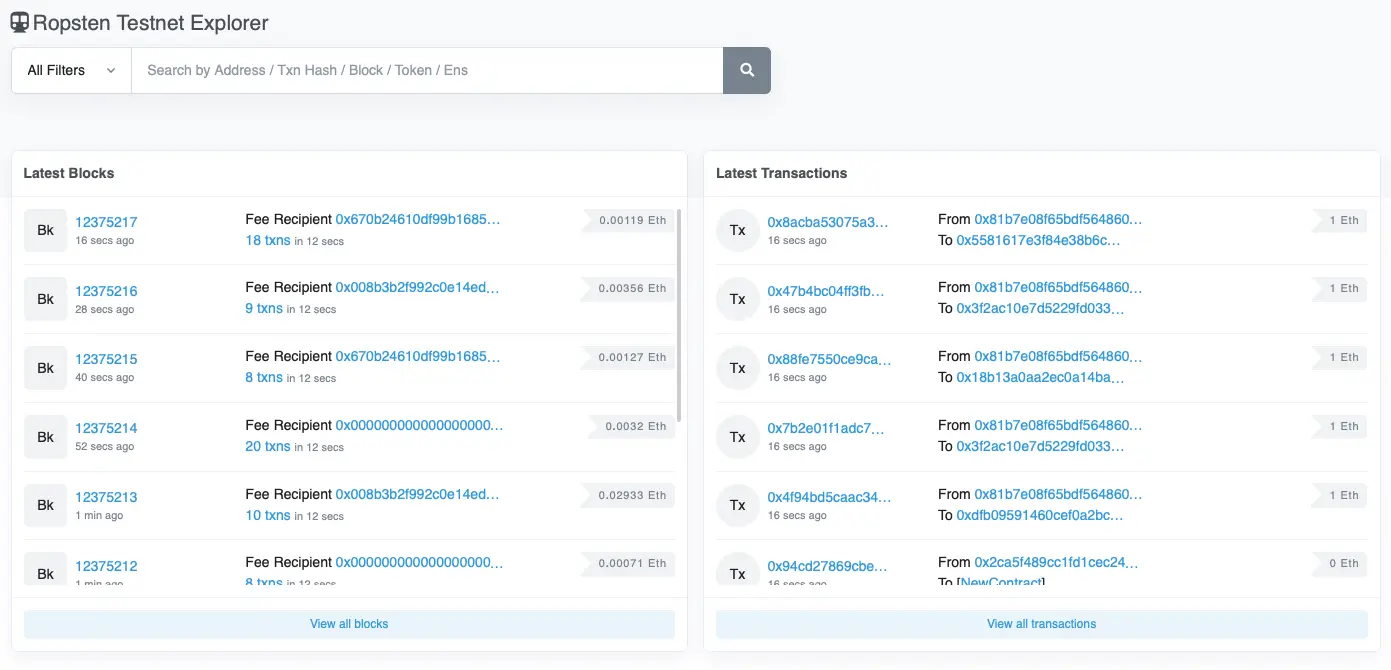Open the 8 txns link of block 12375215
The width and height of the screenshot is (1391, 670).
click(264, 377)
